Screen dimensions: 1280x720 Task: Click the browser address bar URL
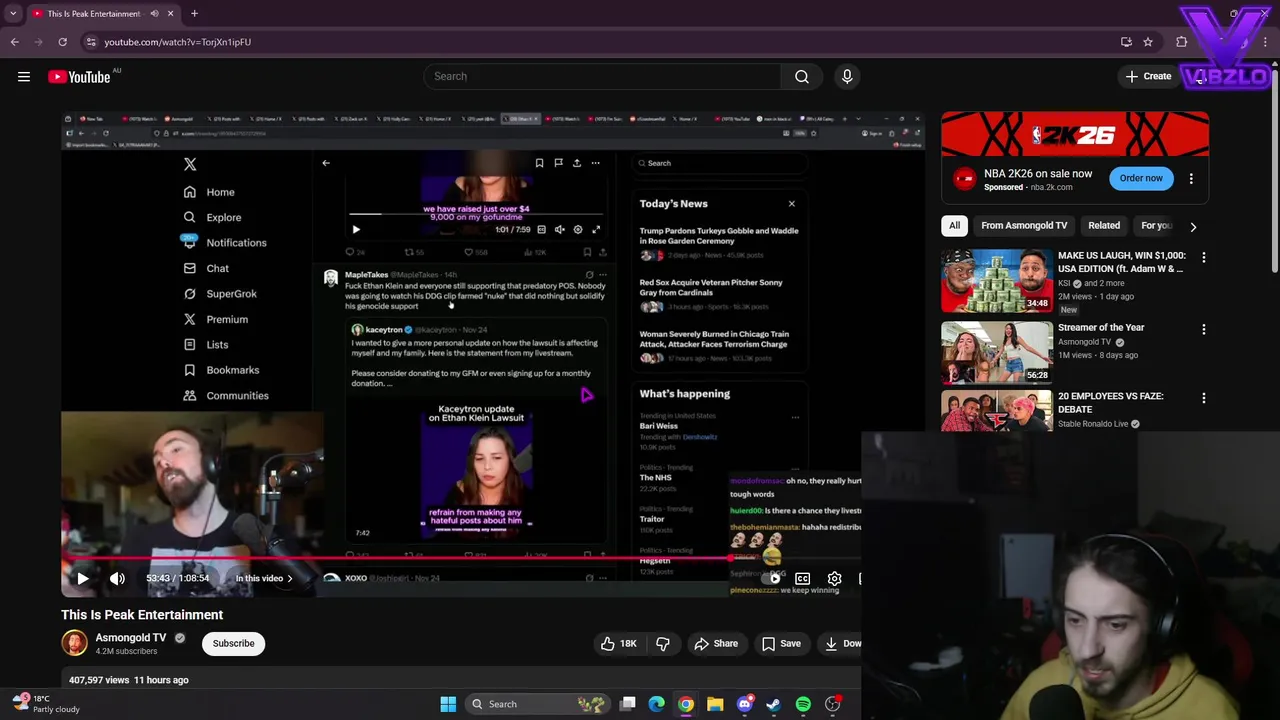[178, 42]
